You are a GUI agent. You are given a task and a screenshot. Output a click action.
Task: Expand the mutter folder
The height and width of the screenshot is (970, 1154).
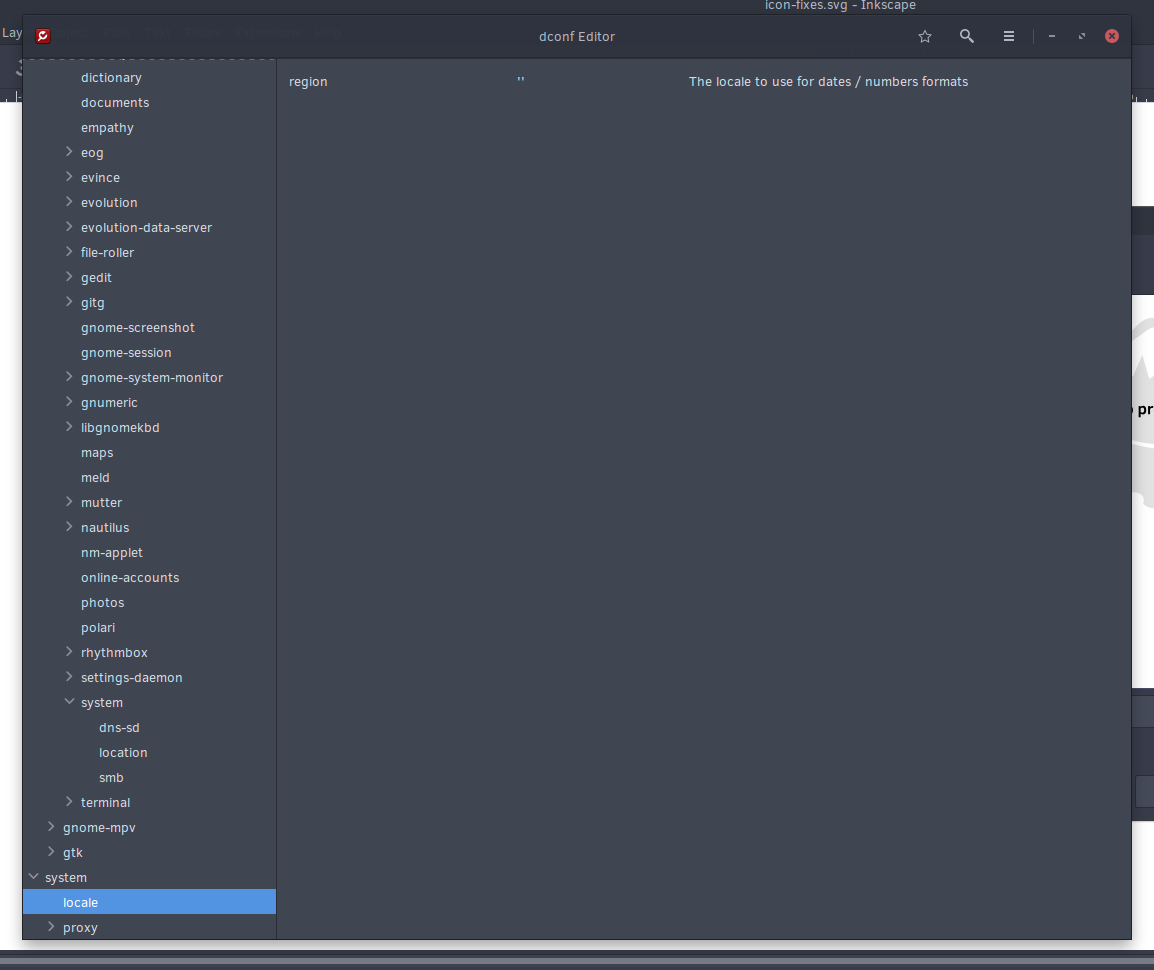tap(69, 502)
